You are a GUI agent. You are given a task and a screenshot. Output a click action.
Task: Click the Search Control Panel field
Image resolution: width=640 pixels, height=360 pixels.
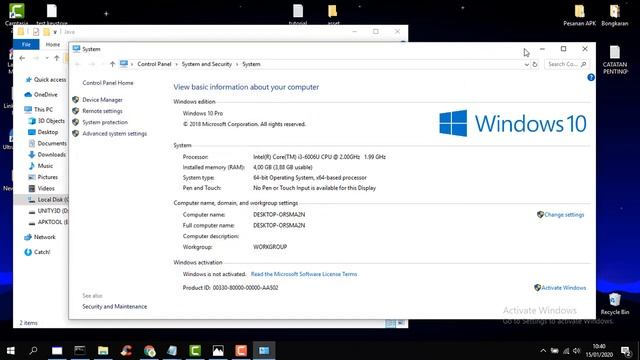567,64
